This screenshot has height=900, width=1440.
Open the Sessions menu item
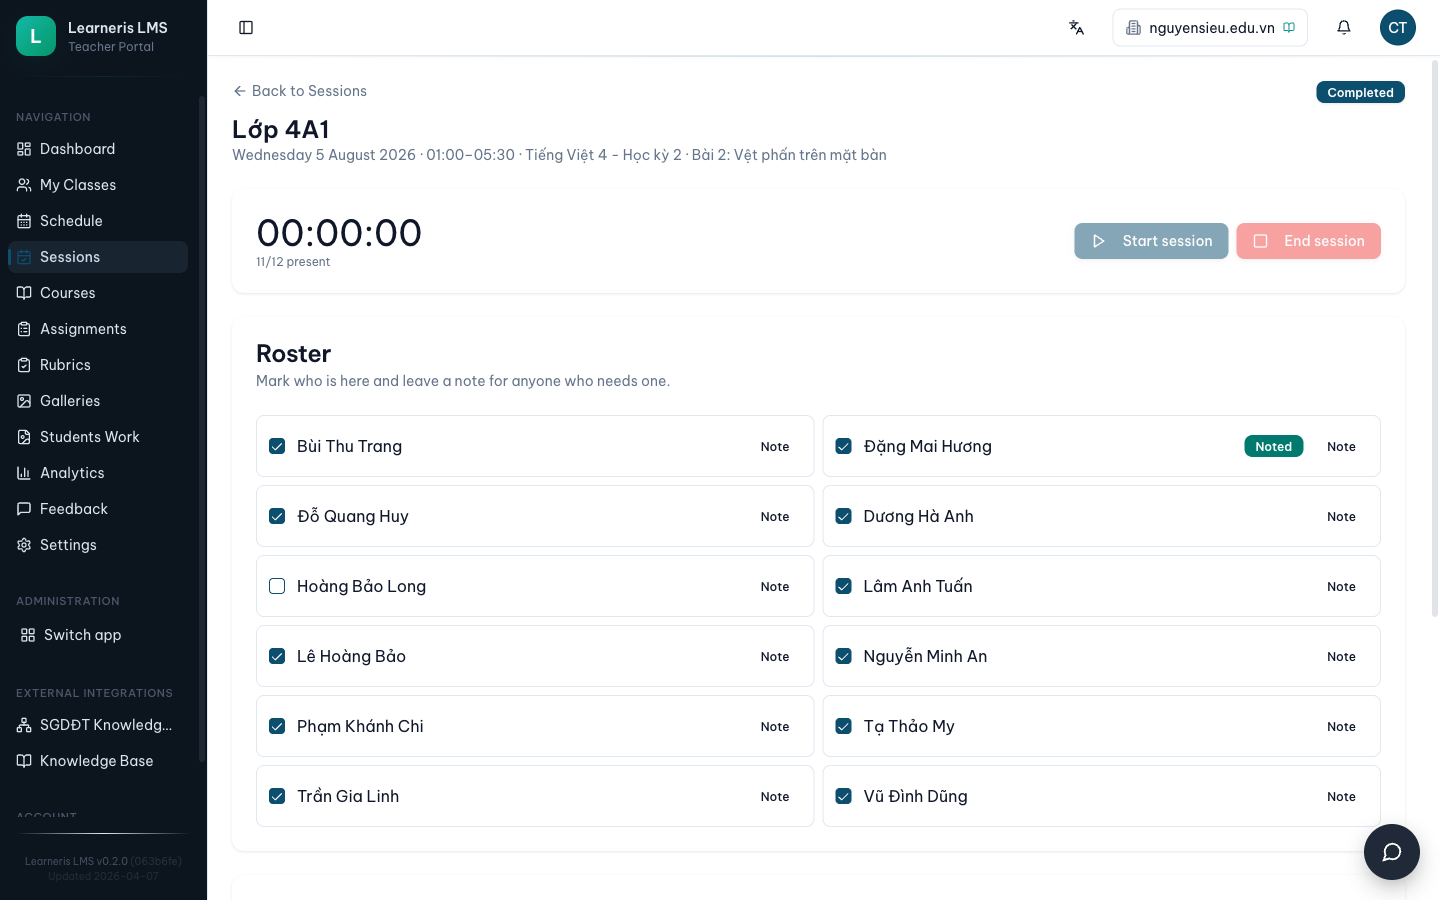click(x=98, y=257)
